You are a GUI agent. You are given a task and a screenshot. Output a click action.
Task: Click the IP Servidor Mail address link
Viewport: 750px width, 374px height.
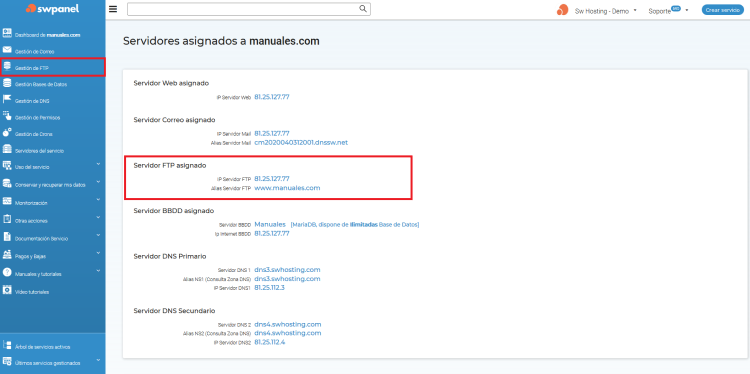point(272,133)
